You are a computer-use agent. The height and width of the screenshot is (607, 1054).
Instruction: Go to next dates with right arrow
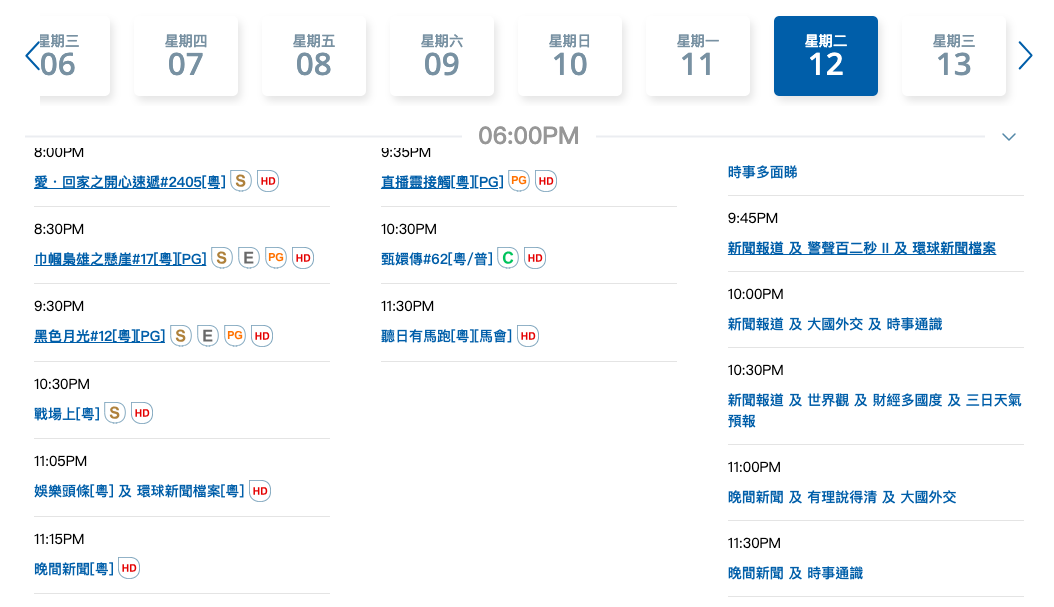pyautogui.click(x=1025, y=56)
